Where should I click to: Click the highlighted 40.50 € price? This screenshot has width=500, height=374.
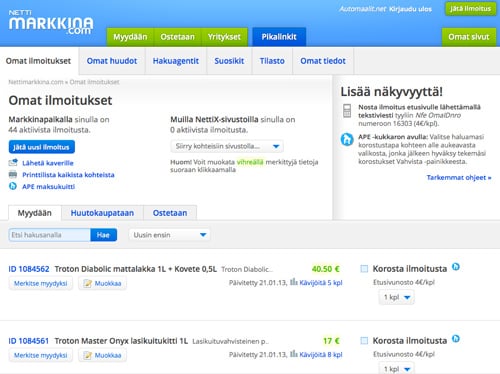pyautogui.click(x=325, y=269)
